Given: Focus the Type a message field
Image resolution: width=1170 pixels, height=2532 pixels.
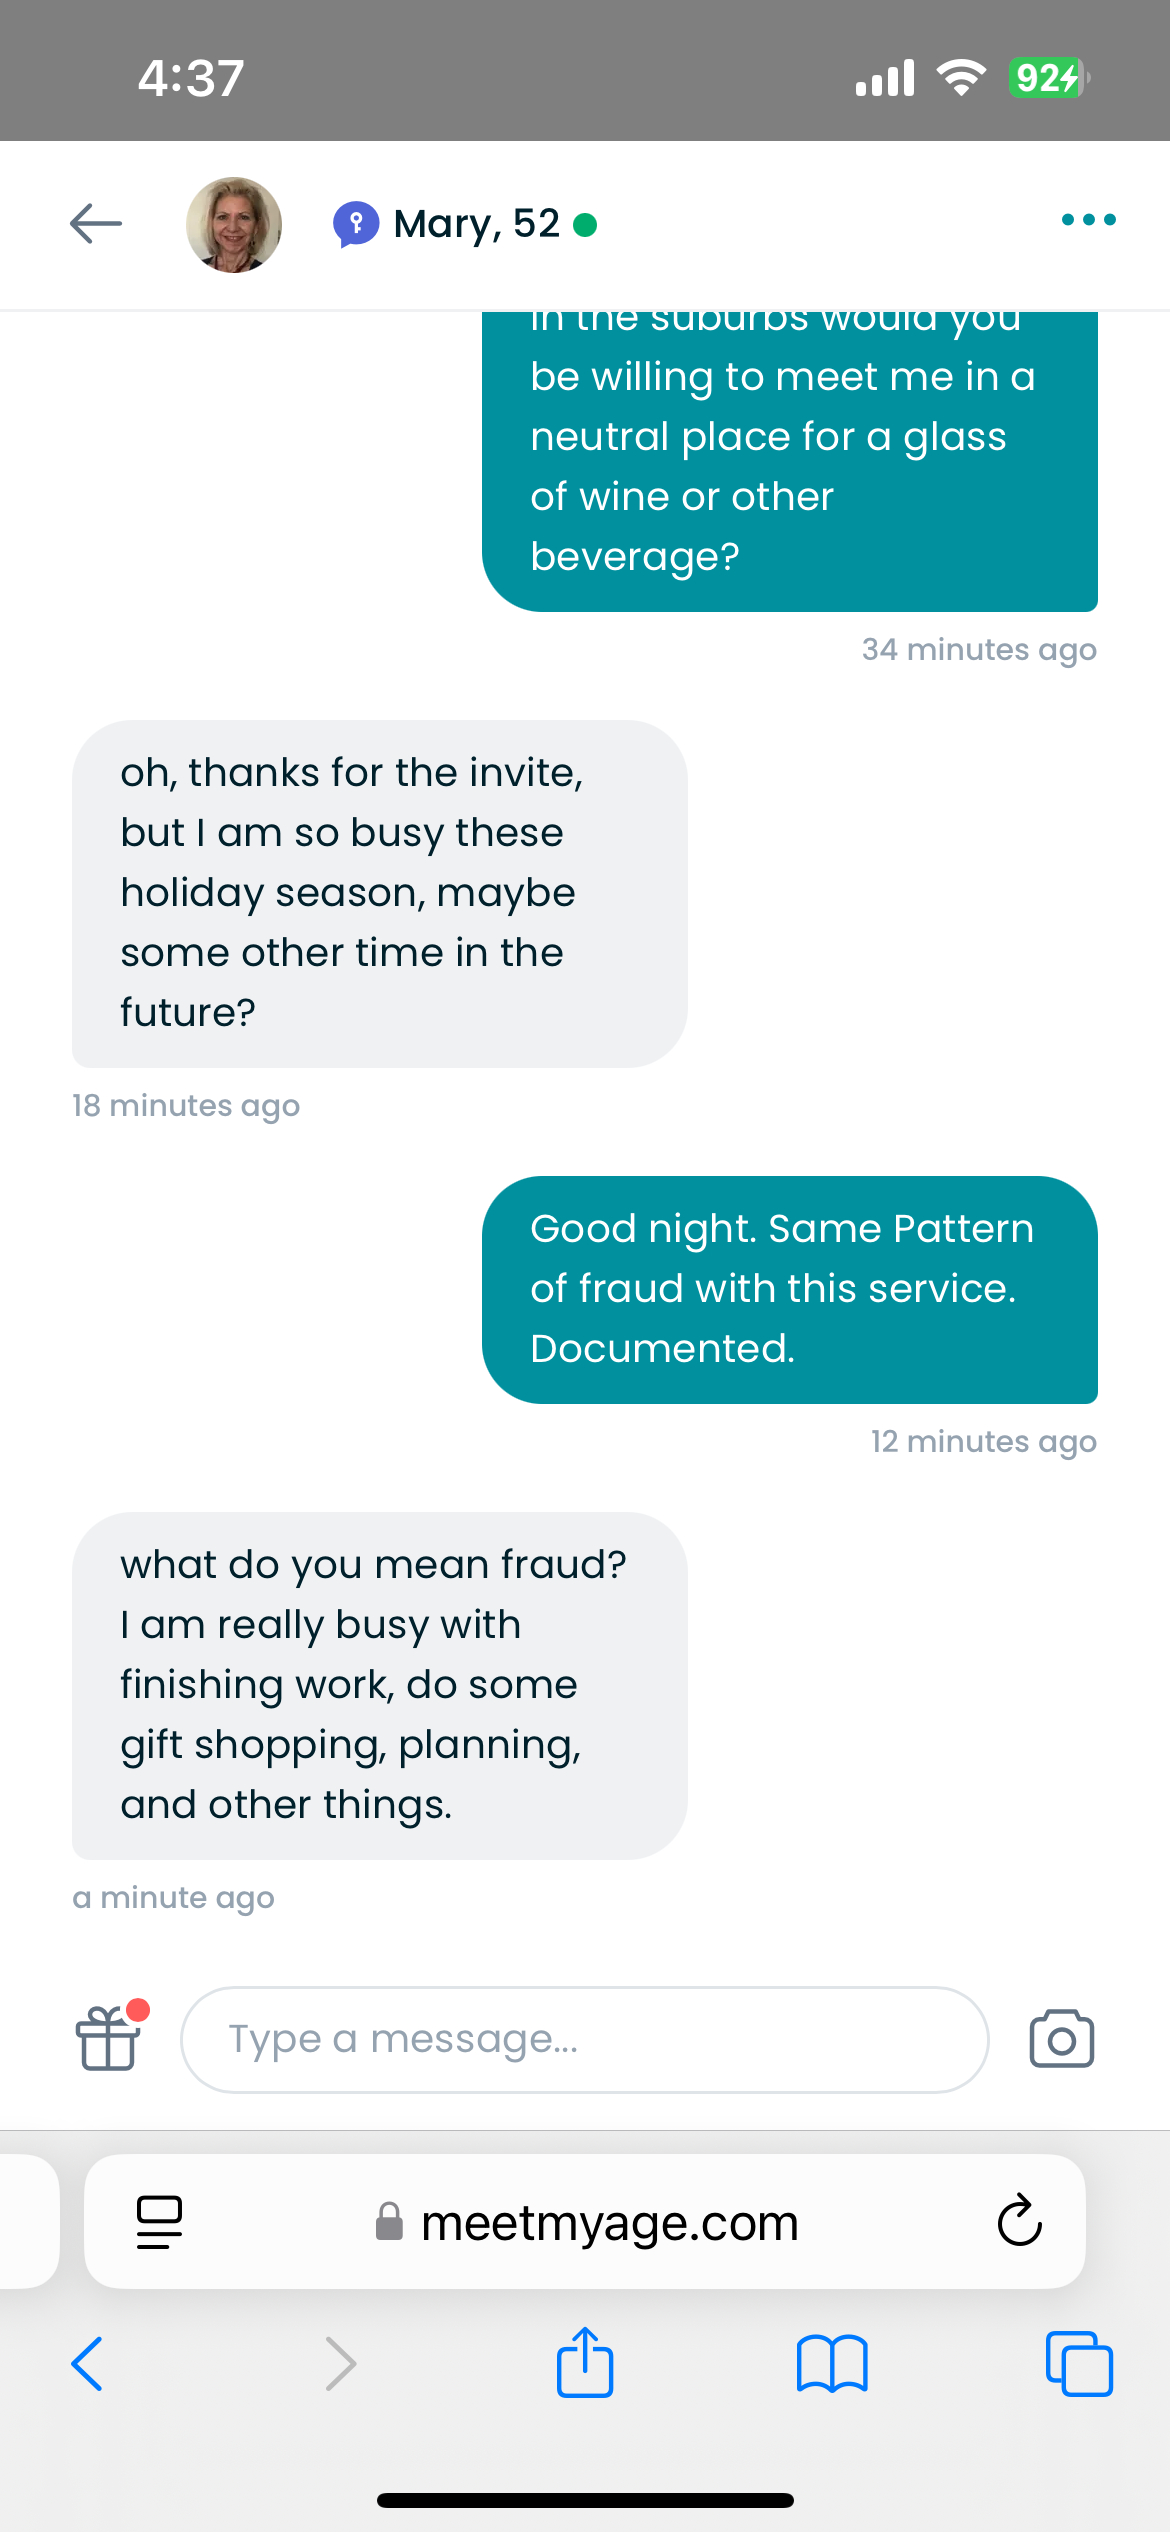Looking at the screenshot, I should click(x=584, y=2039).
